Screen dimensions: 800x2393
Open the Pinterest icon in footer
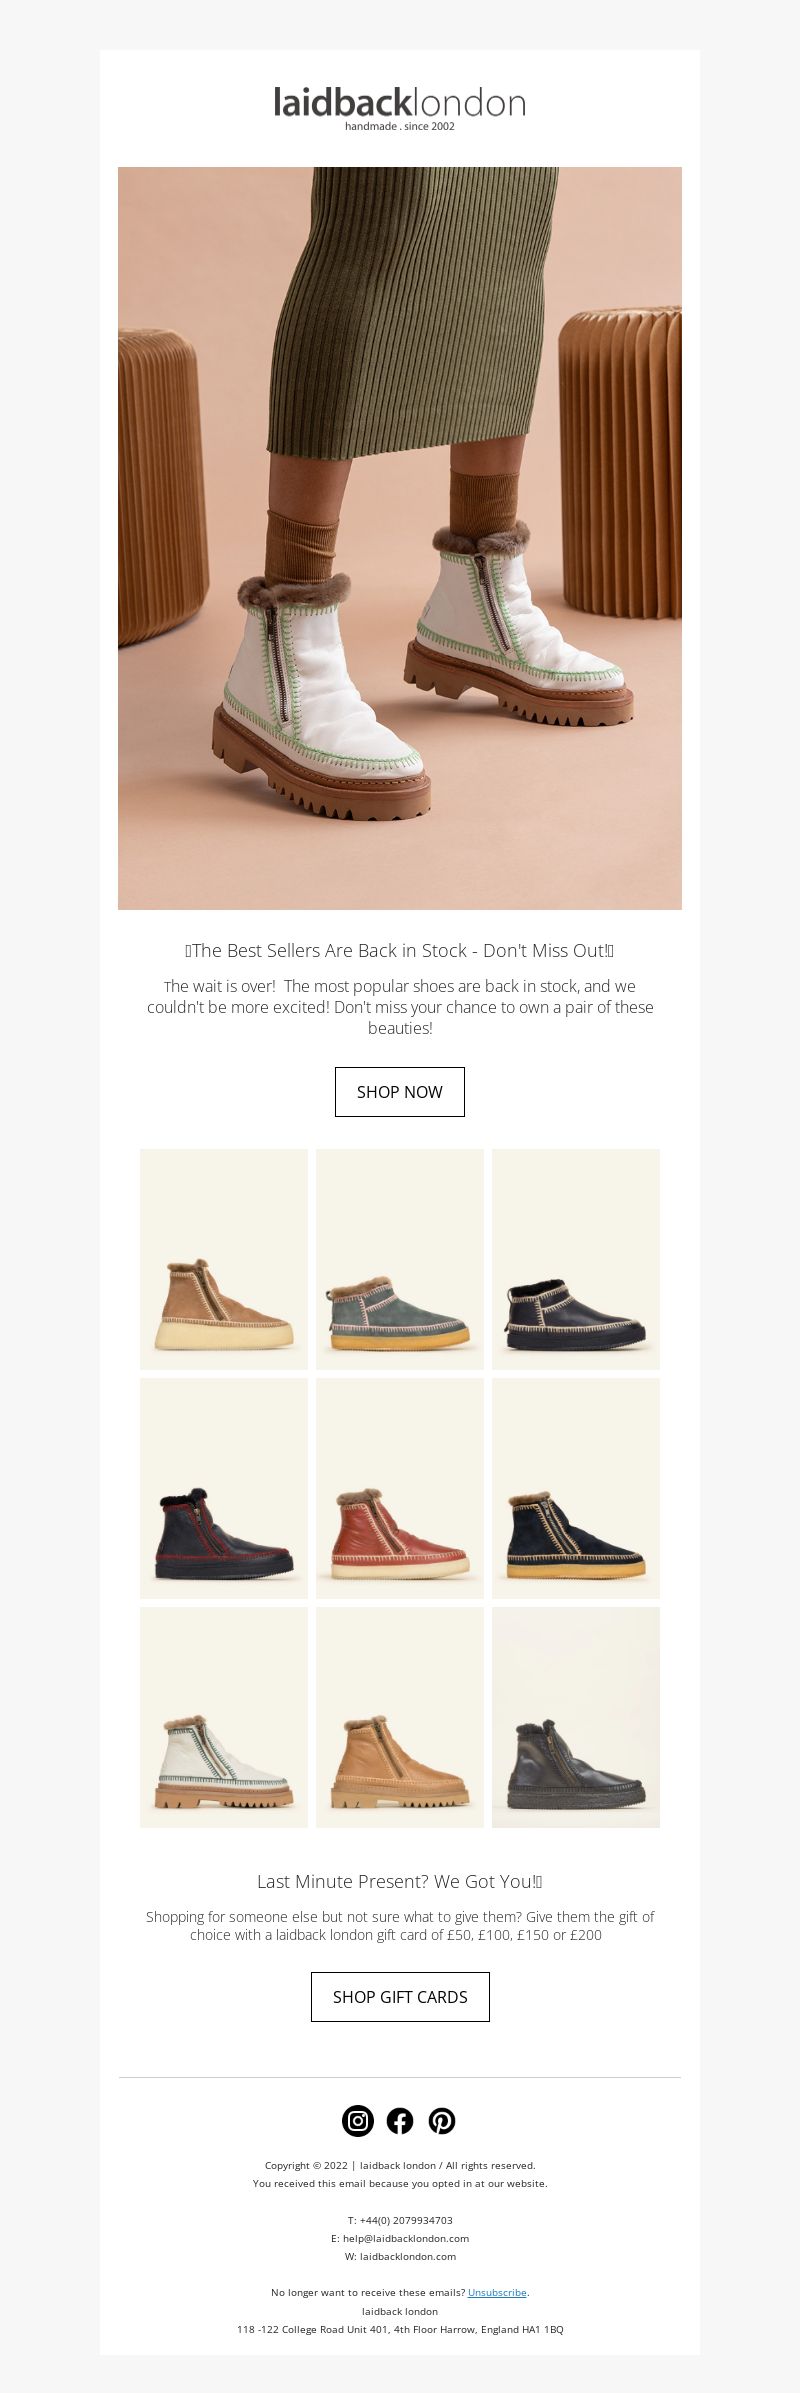pos(442,2120)
